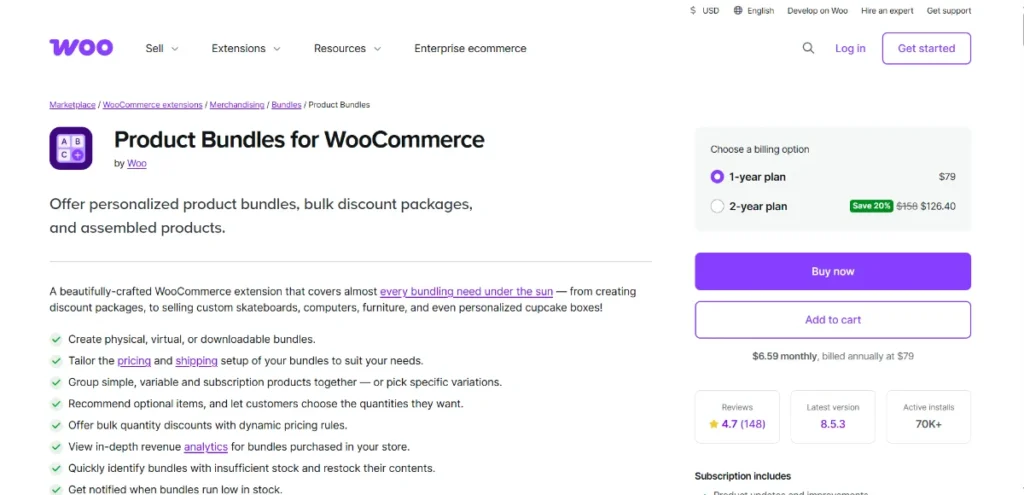Open the Bundles breadcrumb link
The width and height of the screenshot is (1024, 495).
[x=286, y=105]
